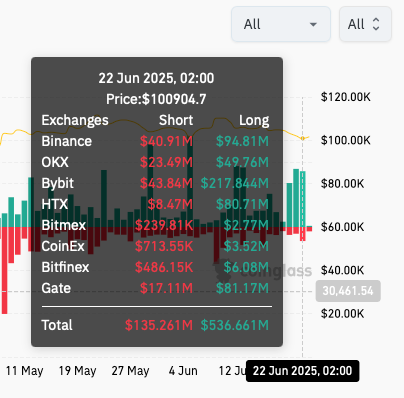Open the second 'All' stepper selector

coord(365,24)
